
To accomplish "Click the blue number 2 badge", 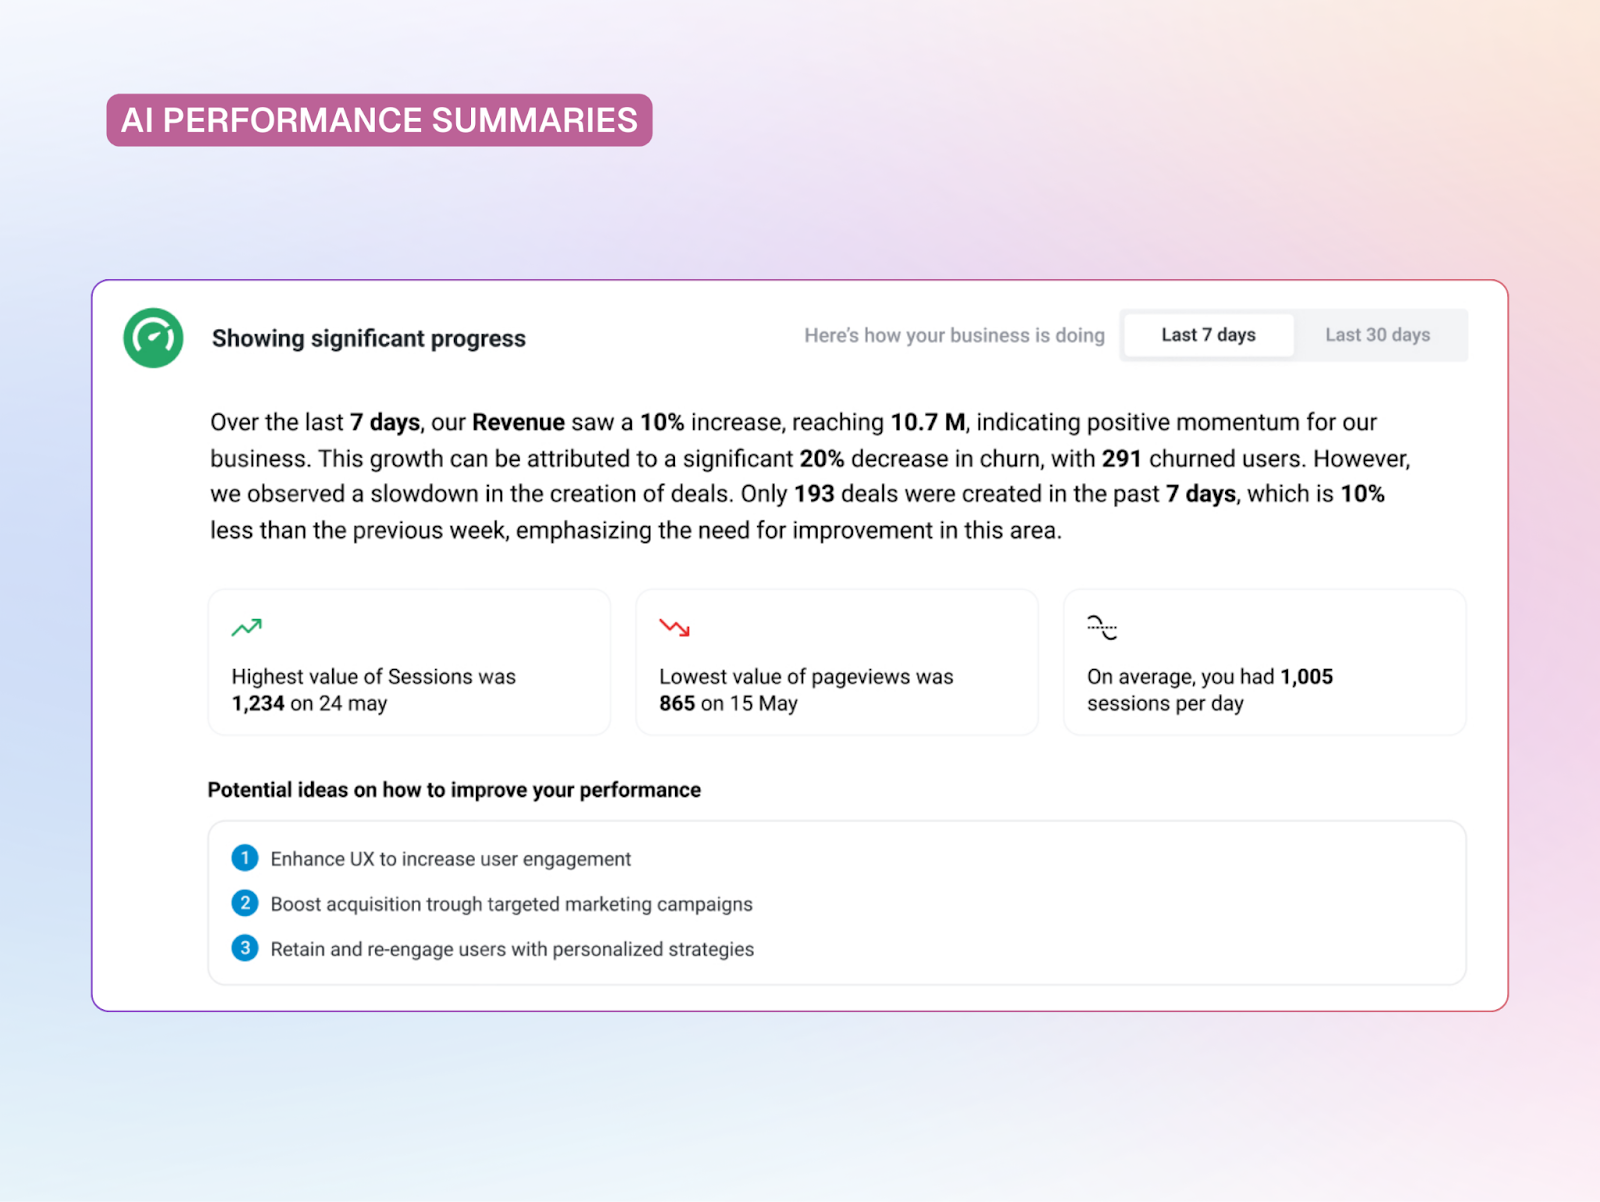I will coord(245,903).
